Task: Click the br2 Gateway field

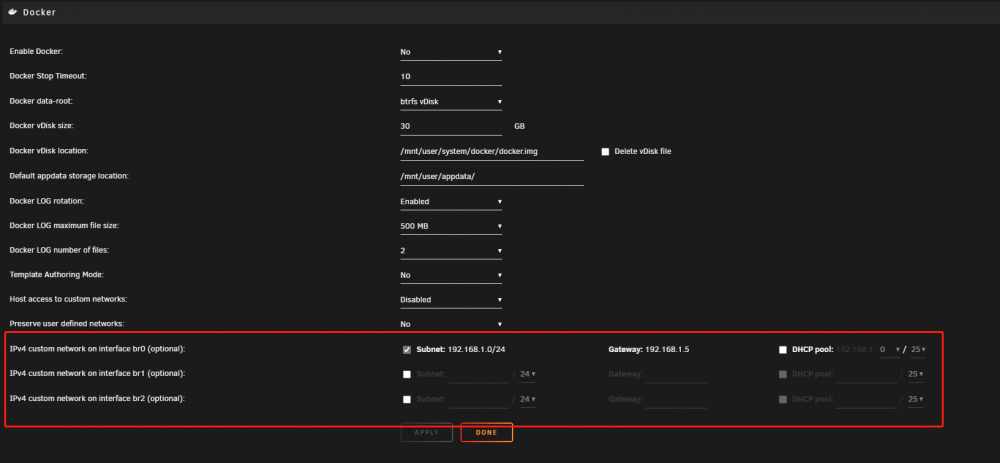Action: (x=675, y=399)
